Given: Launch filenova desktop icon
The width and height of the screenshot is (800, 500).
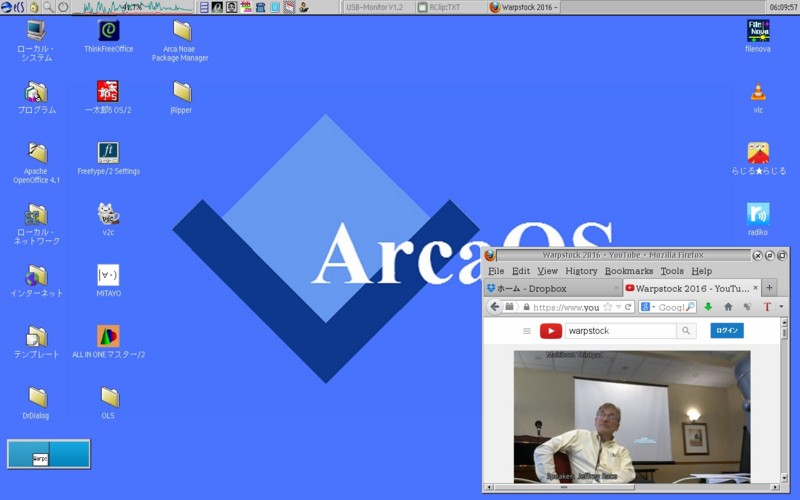Looking at the screenshot, I should pyautogui.click(x=758, y=37).
